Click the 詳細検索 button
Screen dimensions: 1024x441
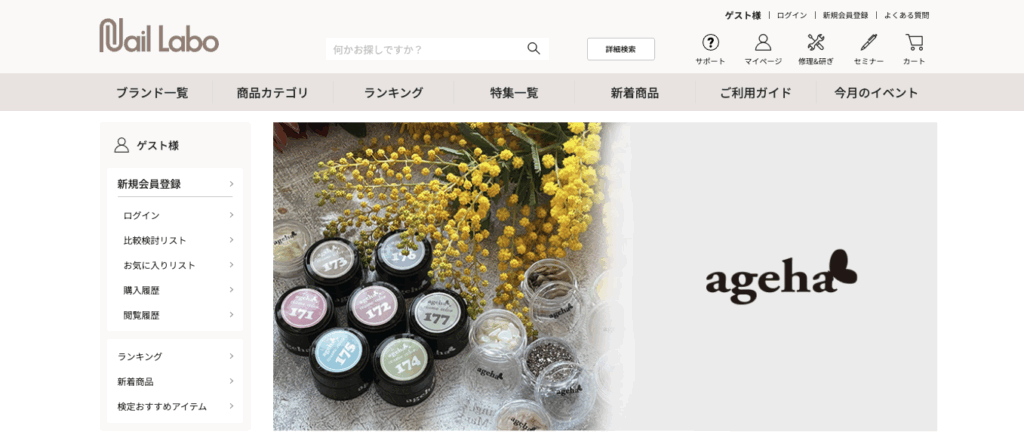pyautogui.click(x=620, y=49)
